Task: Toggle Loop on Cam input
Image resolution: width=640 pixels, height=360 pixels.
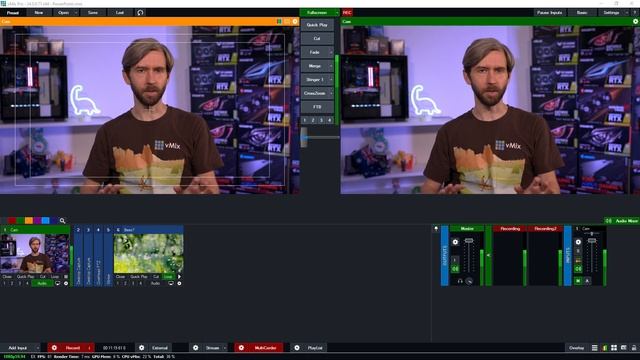Action: (x=55, y=276)
